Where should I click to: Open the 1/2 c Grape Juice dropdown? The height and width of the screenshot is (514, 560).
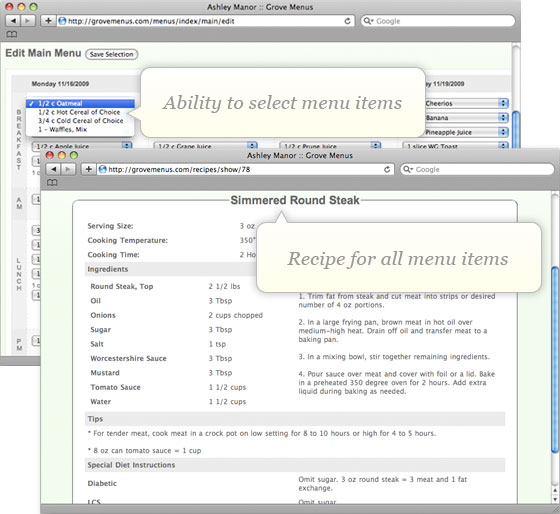coord(206,146)
